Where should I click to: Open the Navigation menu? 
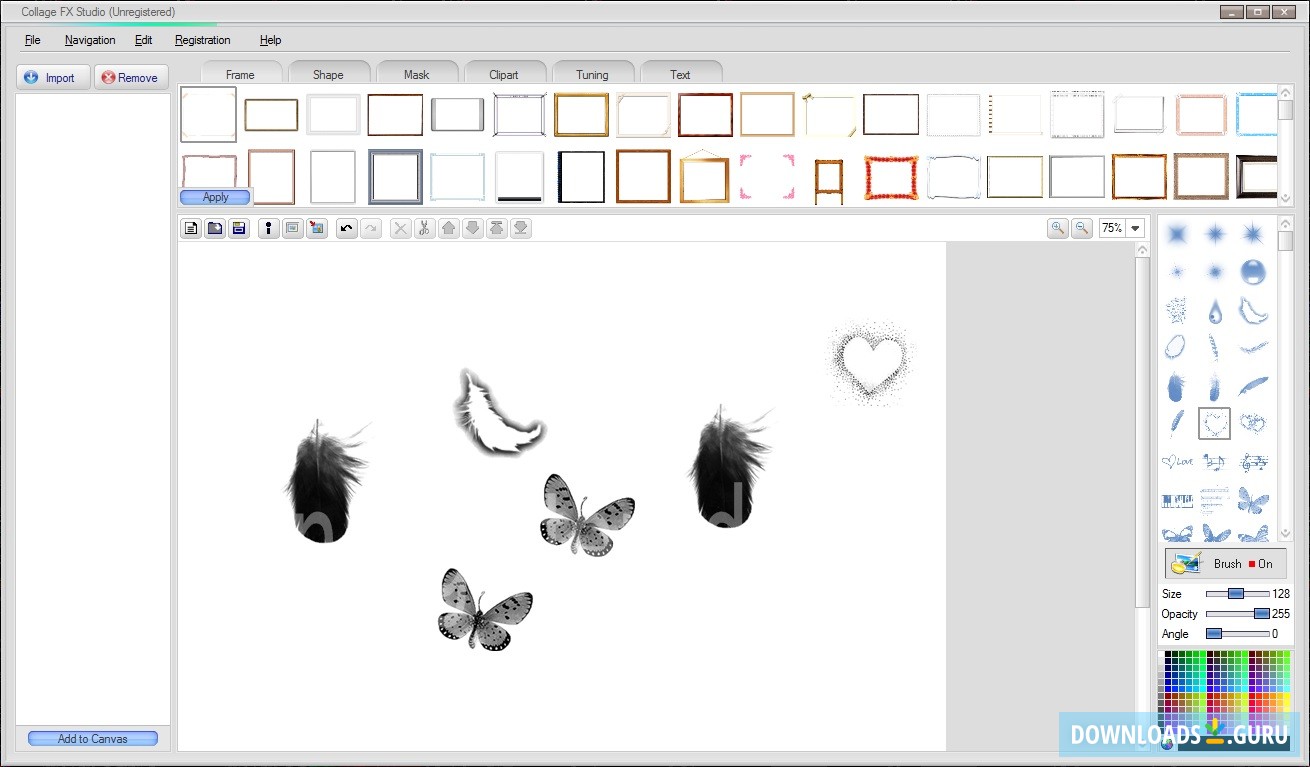pyautogui.click(x=90, y=40)
